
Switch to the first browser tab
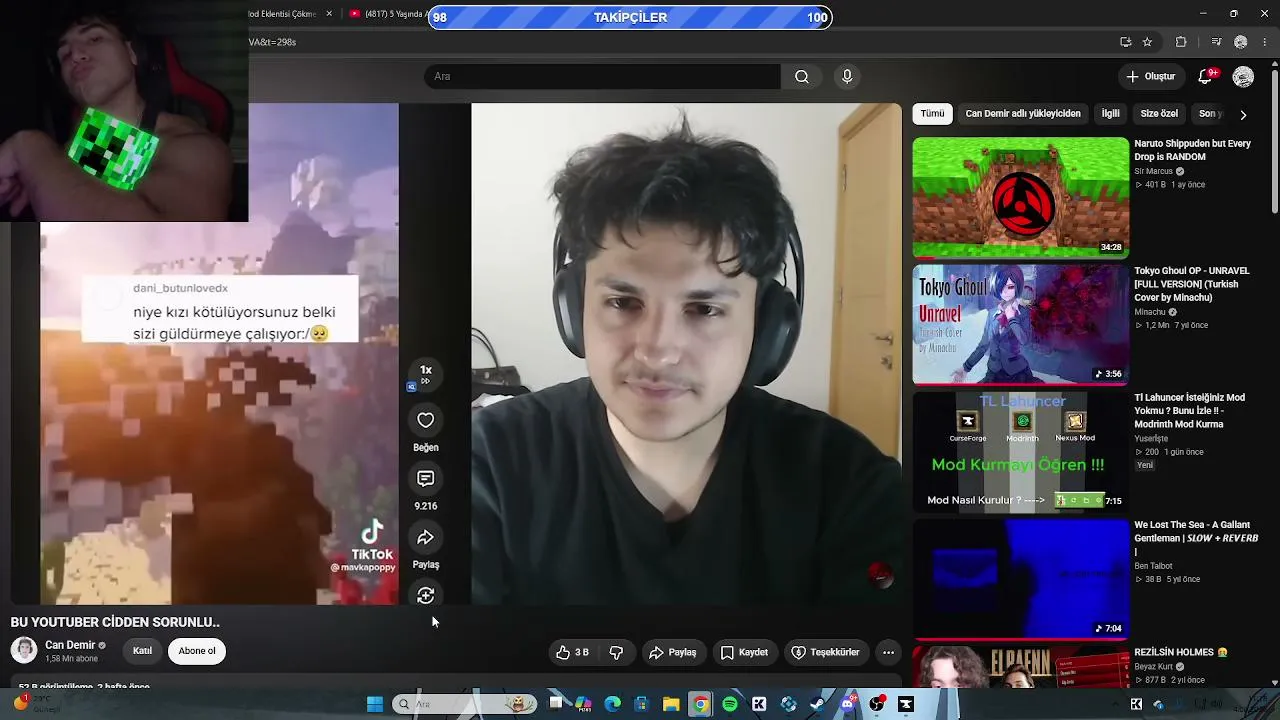(283, 14)
